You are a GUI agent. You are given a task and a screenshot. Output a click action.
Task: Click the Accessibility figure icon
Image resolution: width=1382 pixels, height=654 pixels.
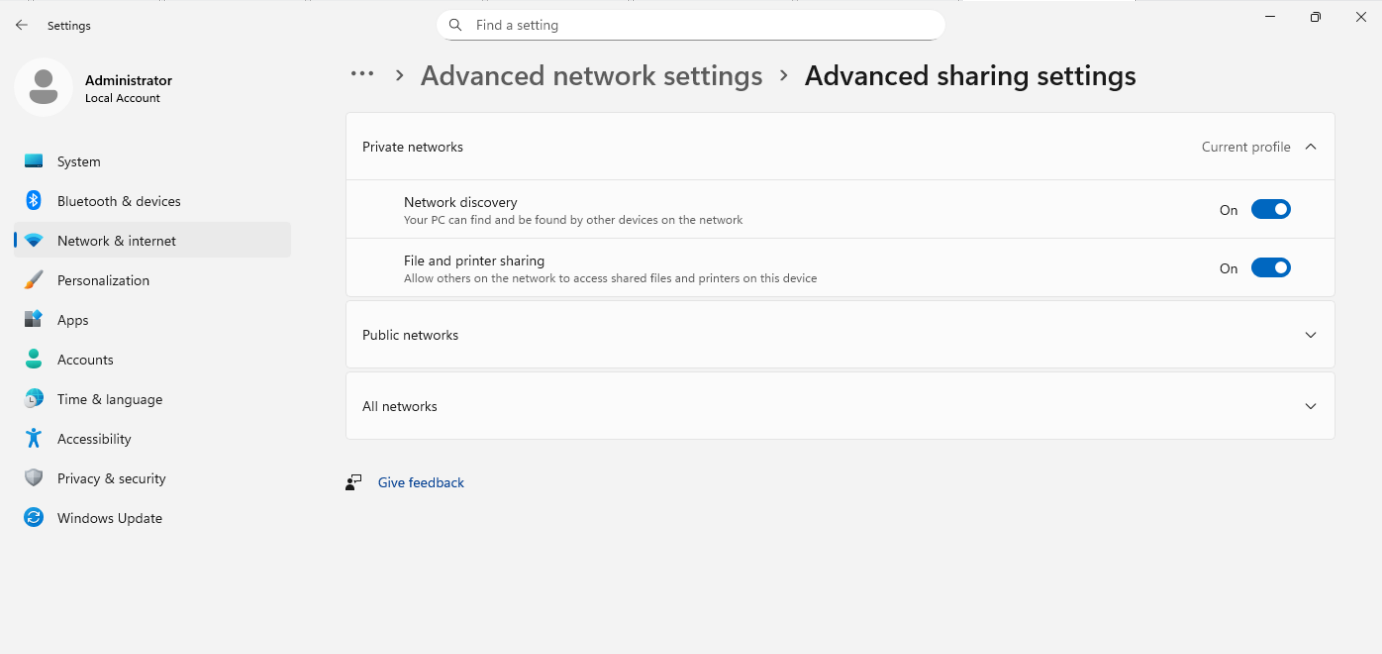pyautogui.click(x=34, y=438)
